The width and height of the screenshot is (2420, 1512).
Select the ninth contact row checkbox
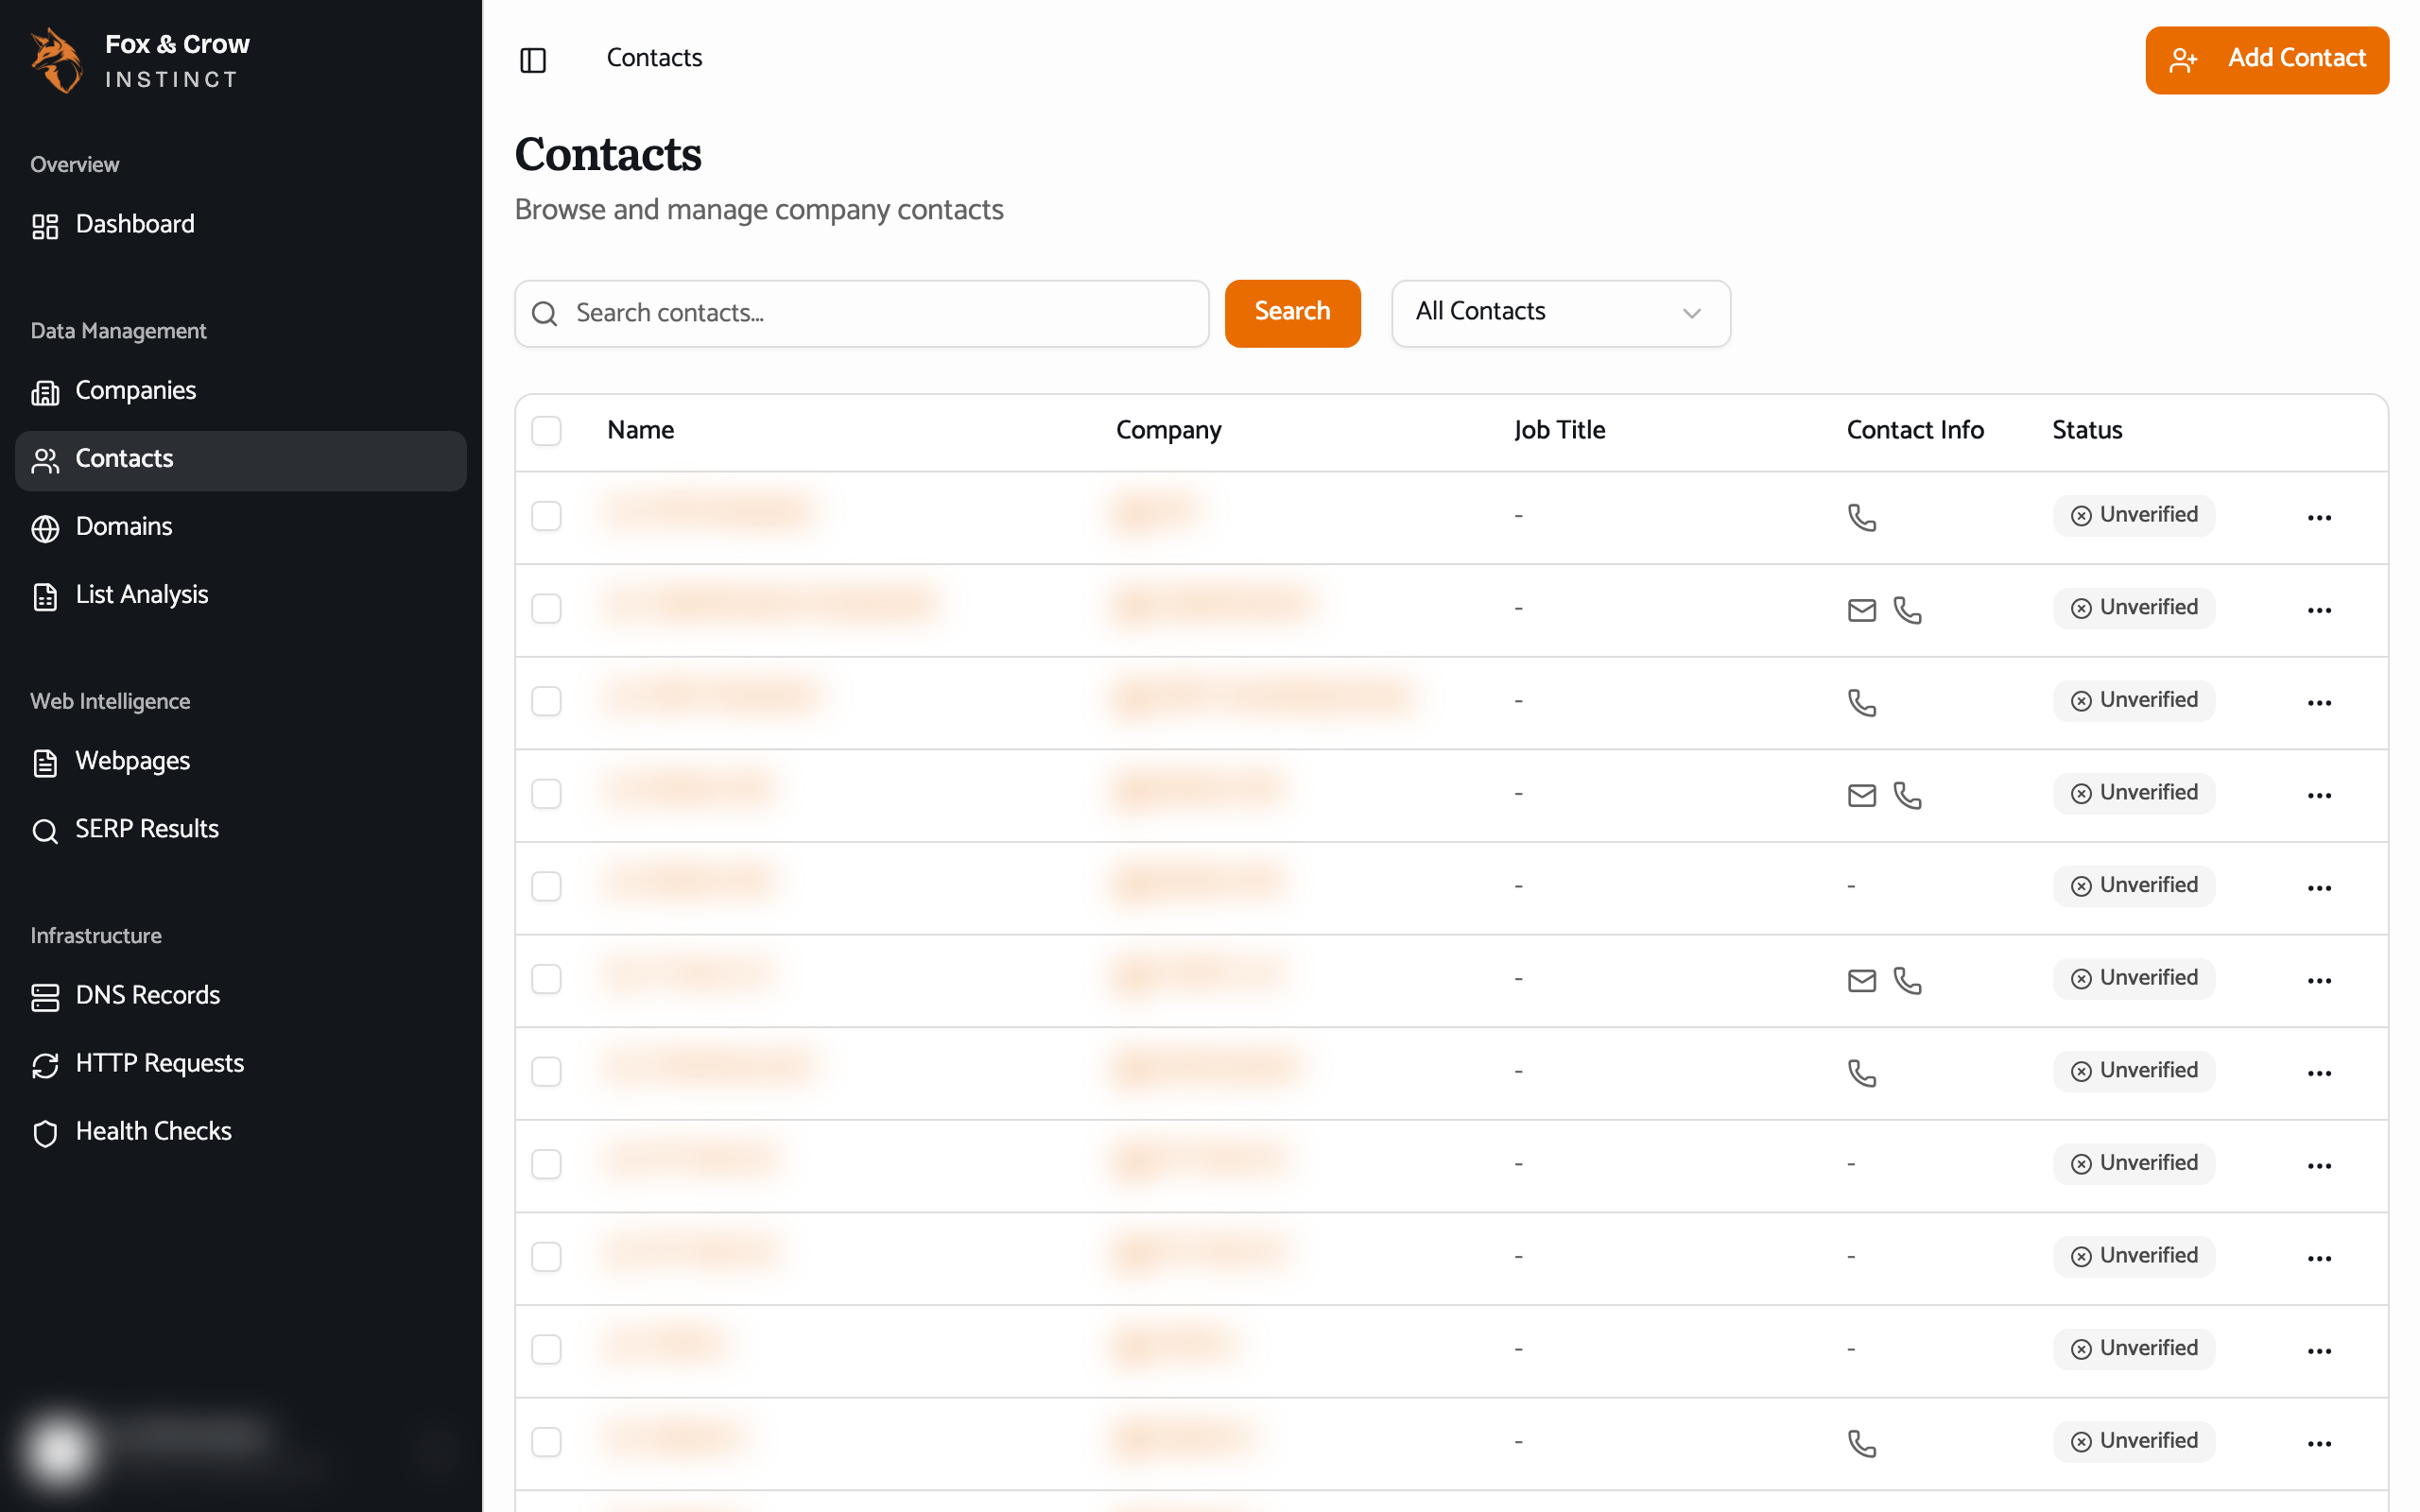(546, 1257)
